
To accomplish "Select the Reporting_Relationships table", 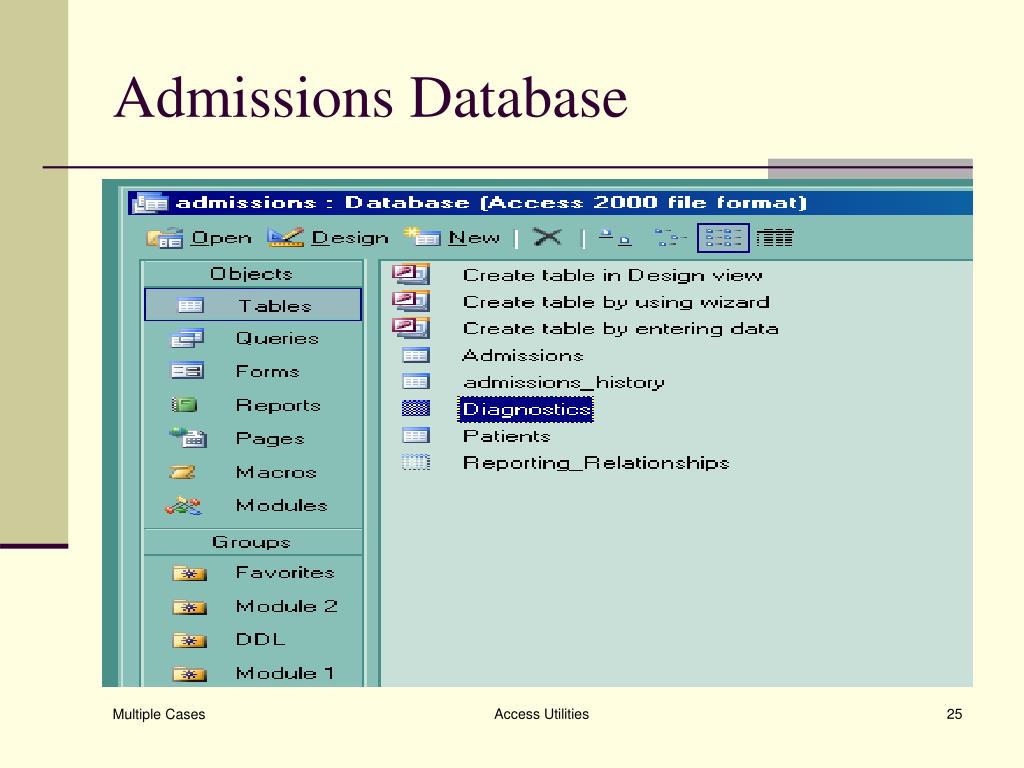I will click(x=596, y=462).
